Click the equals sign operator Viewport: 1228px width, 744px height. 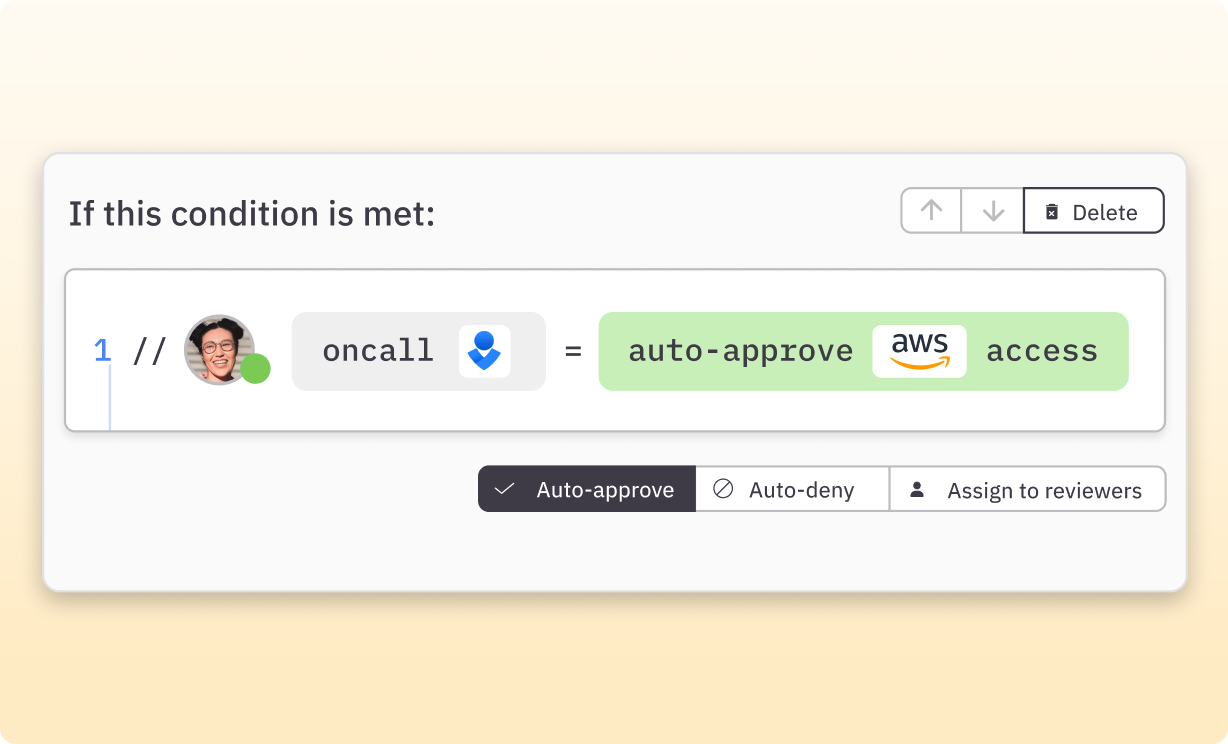(x=573, y=352)
